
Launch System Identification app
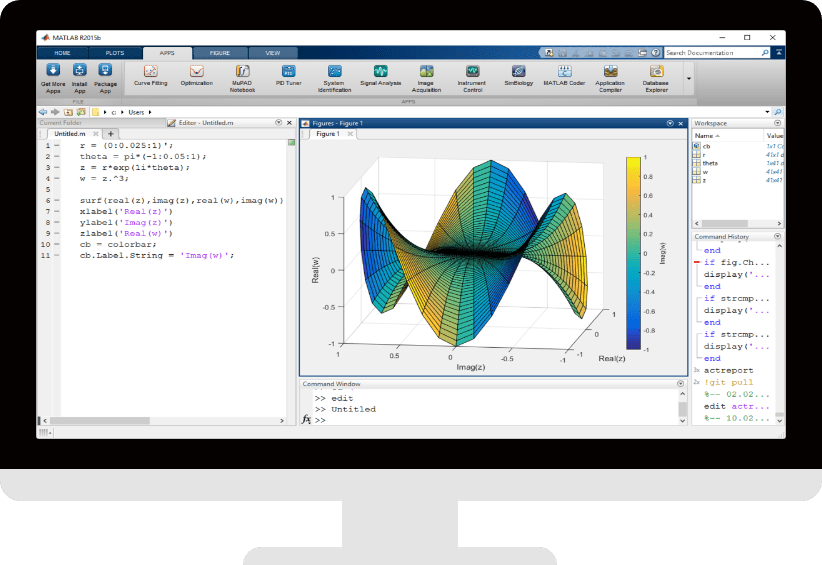tap(334, 78)
